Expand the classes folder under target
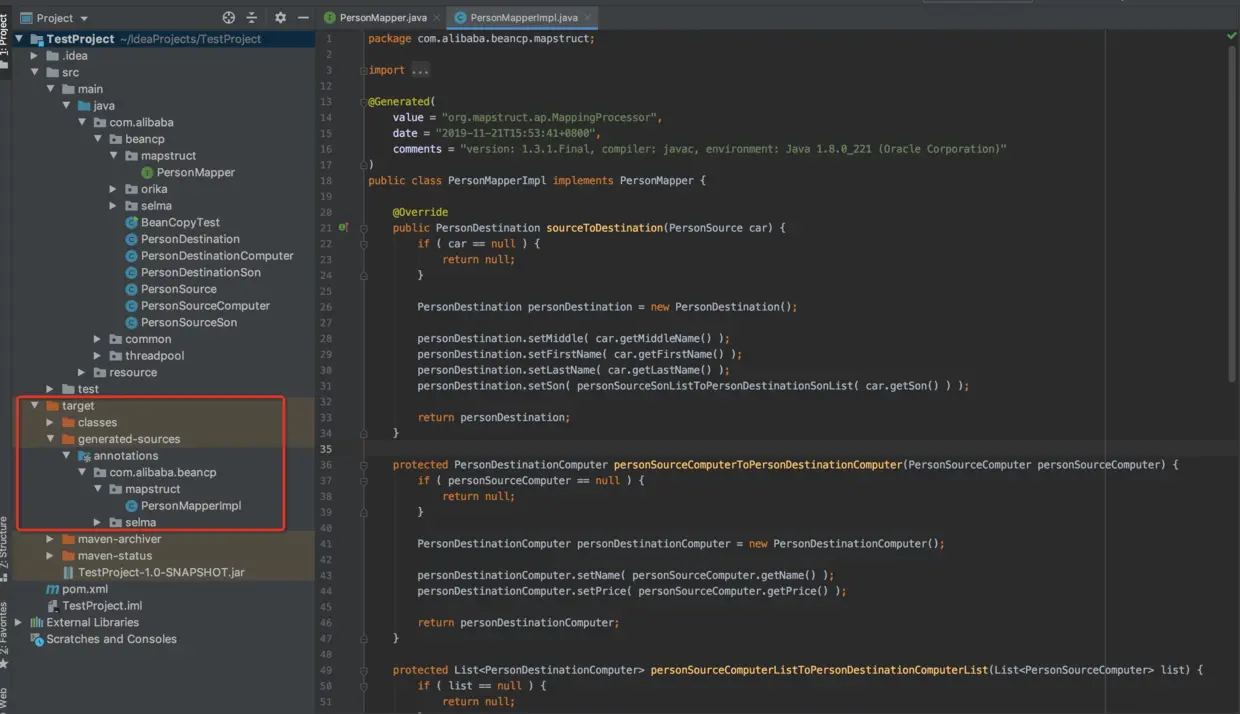Screen dimensions: 1240x714 (x=50, y=422)
